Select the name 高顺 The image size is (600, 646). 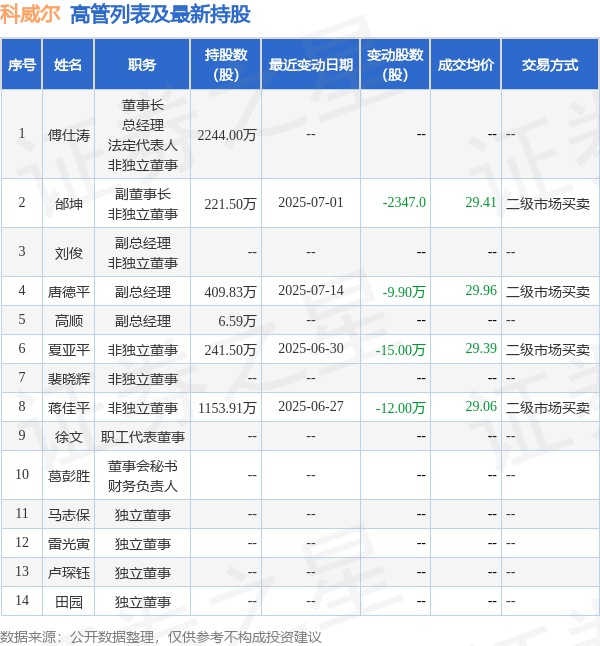point(68,321)
